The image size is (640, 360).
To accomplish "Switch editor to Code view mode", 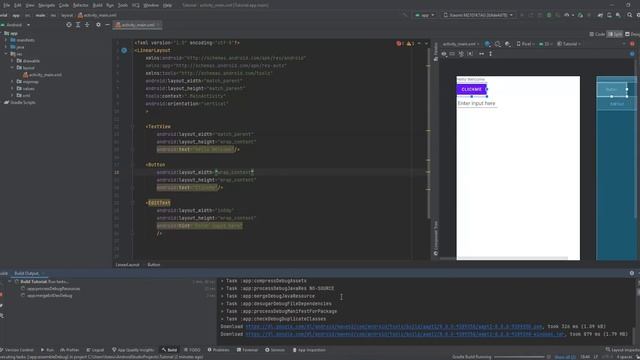I will point(597,34).
